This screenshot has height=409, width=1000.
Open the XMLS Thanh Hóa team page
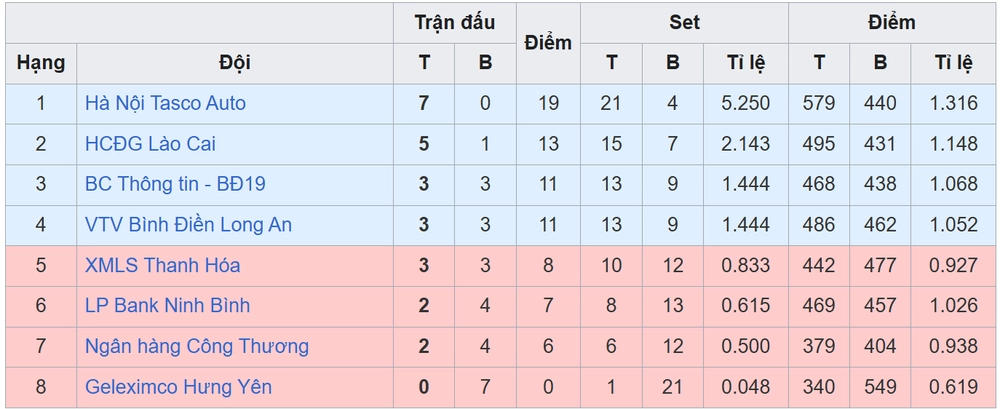click(162, 266)
